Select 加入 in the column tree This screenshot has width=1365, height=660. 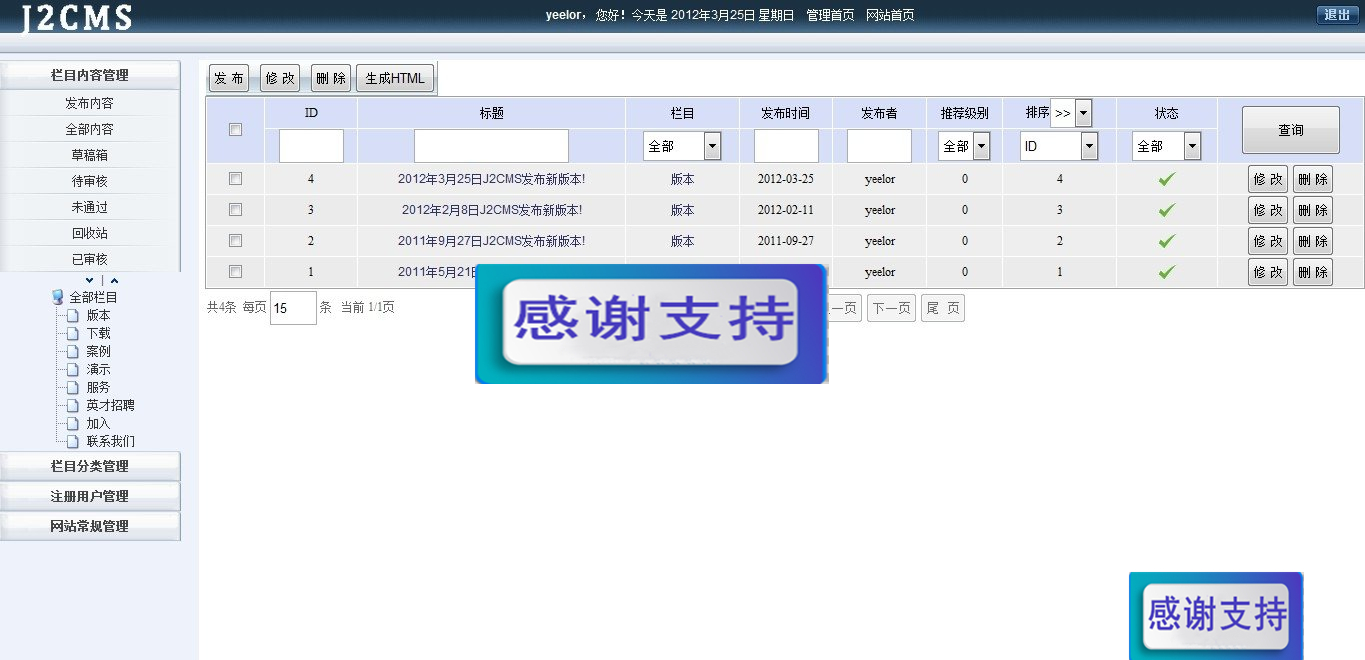click(98, 423)
